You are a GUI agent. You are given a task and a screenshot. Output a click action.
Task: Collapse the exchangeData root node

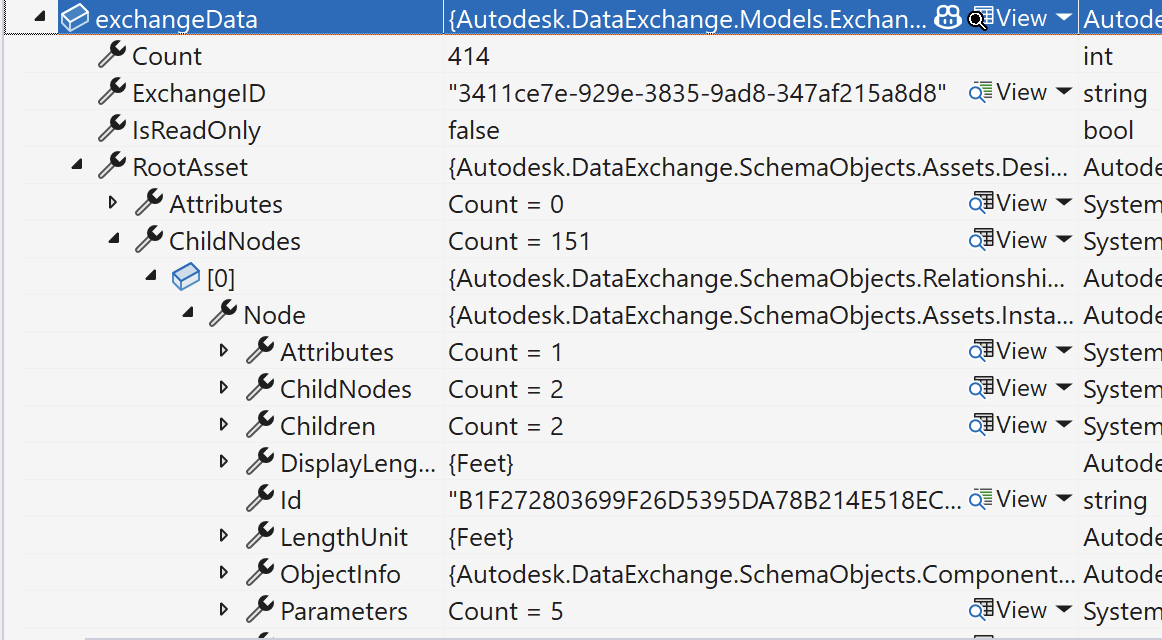coord(40,16)
